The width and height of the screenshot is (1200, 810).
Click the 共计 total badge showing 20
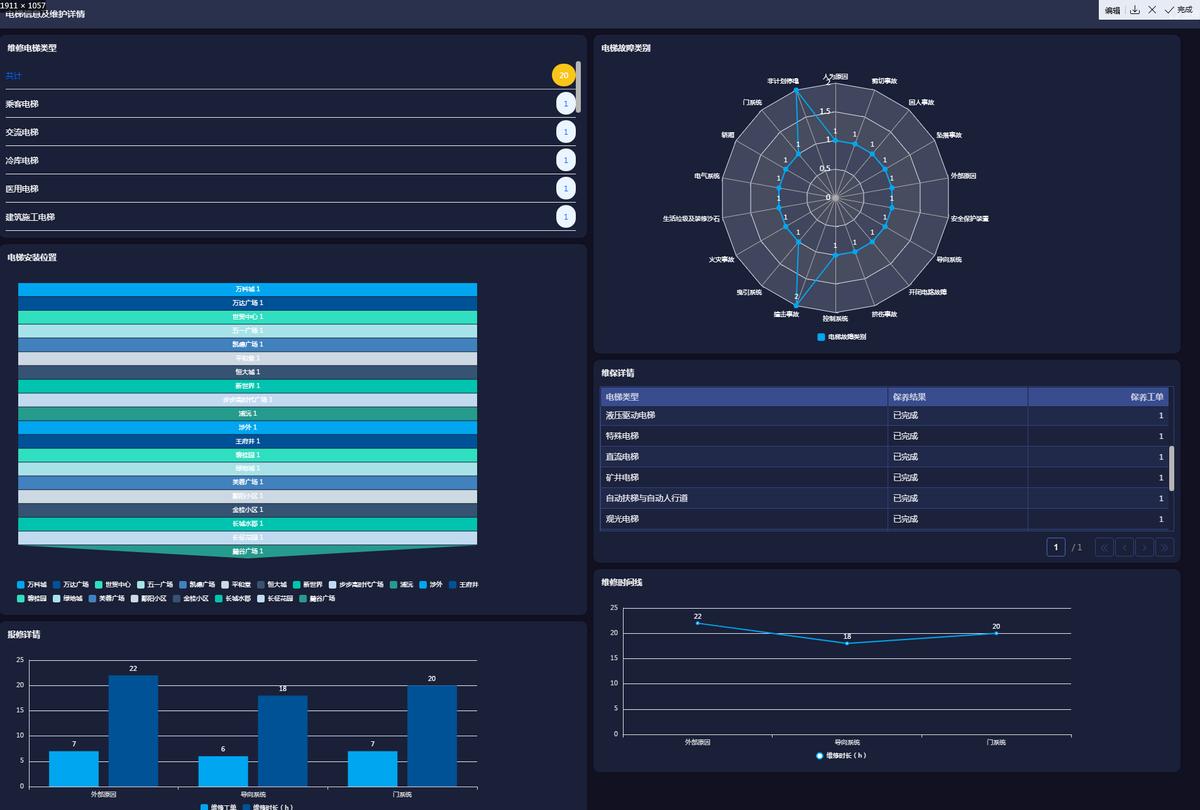564,75
